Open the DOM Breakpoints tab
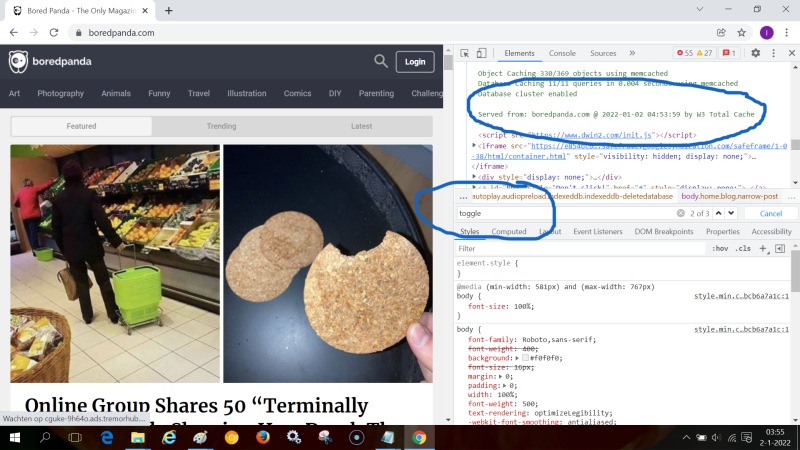The height and width of the screenshot is (450, 800). 664,231
